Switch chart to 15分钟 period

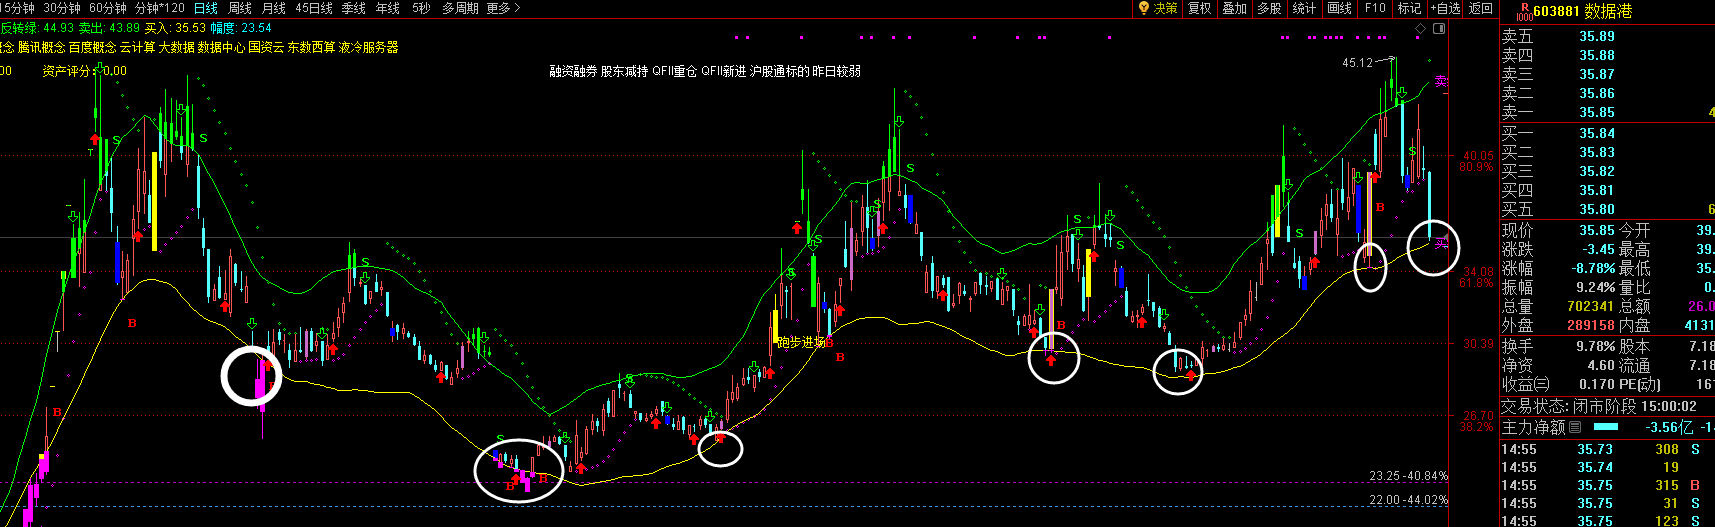pyautogui.click(x=17, y=8)
